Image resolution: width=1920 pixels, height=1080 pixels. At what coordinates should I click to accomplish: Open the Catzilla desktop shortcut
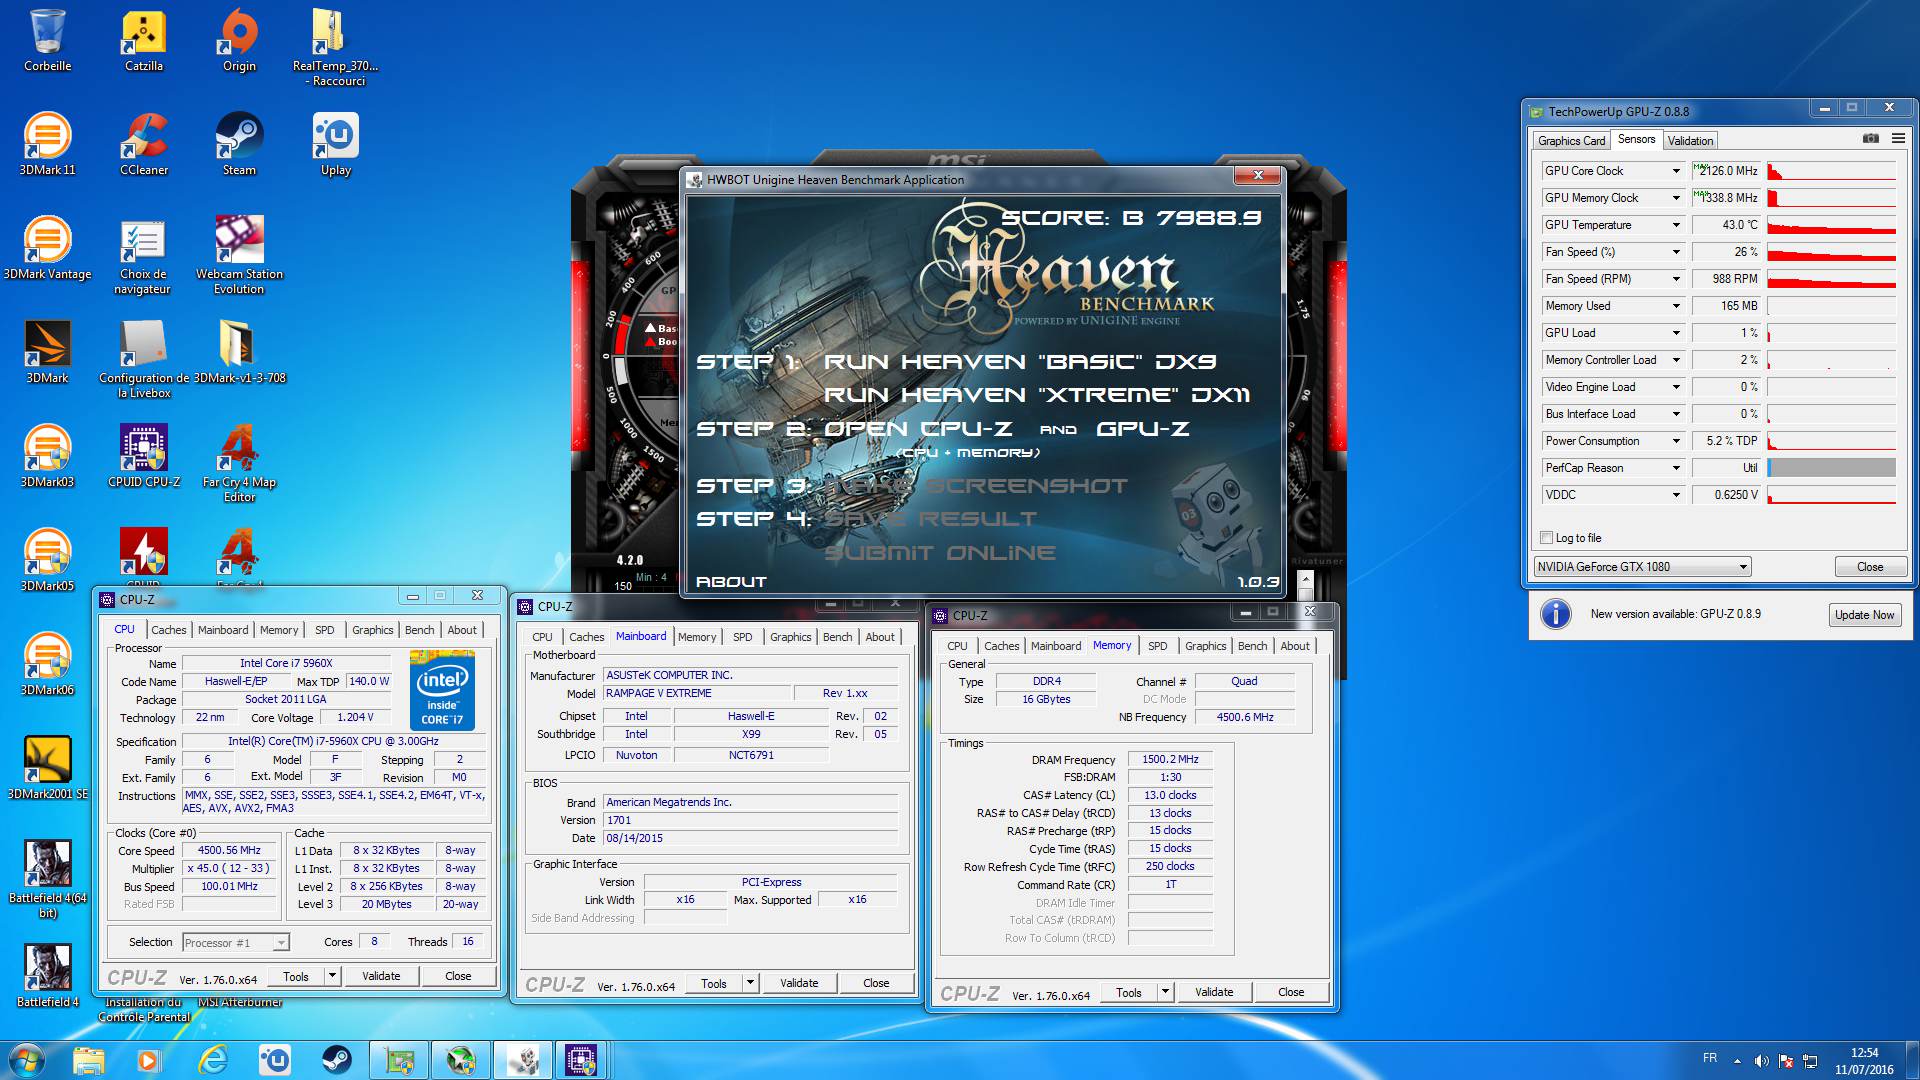pyautogui.click(x=144, y=41)
